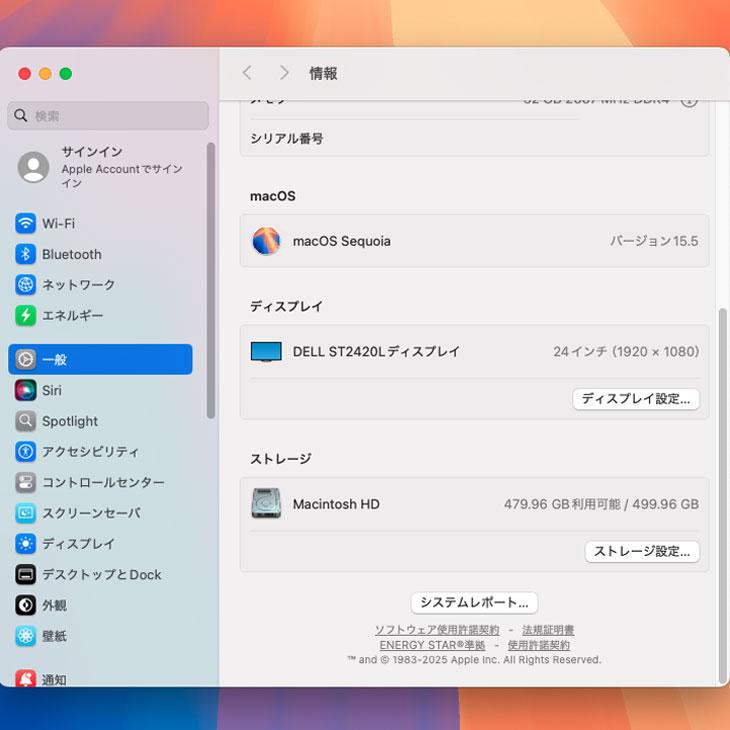Open the 法規証明書 link

tap(548, 630)
